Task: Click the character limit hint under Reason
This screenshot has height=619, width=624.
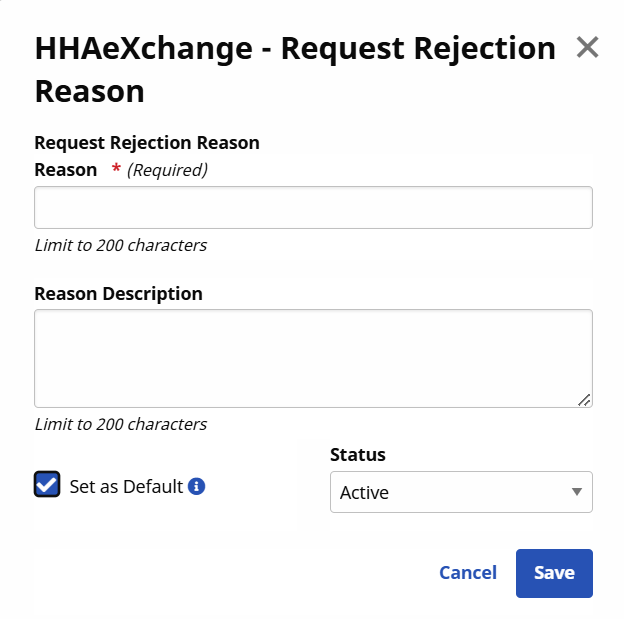Action: coord(120,245)
